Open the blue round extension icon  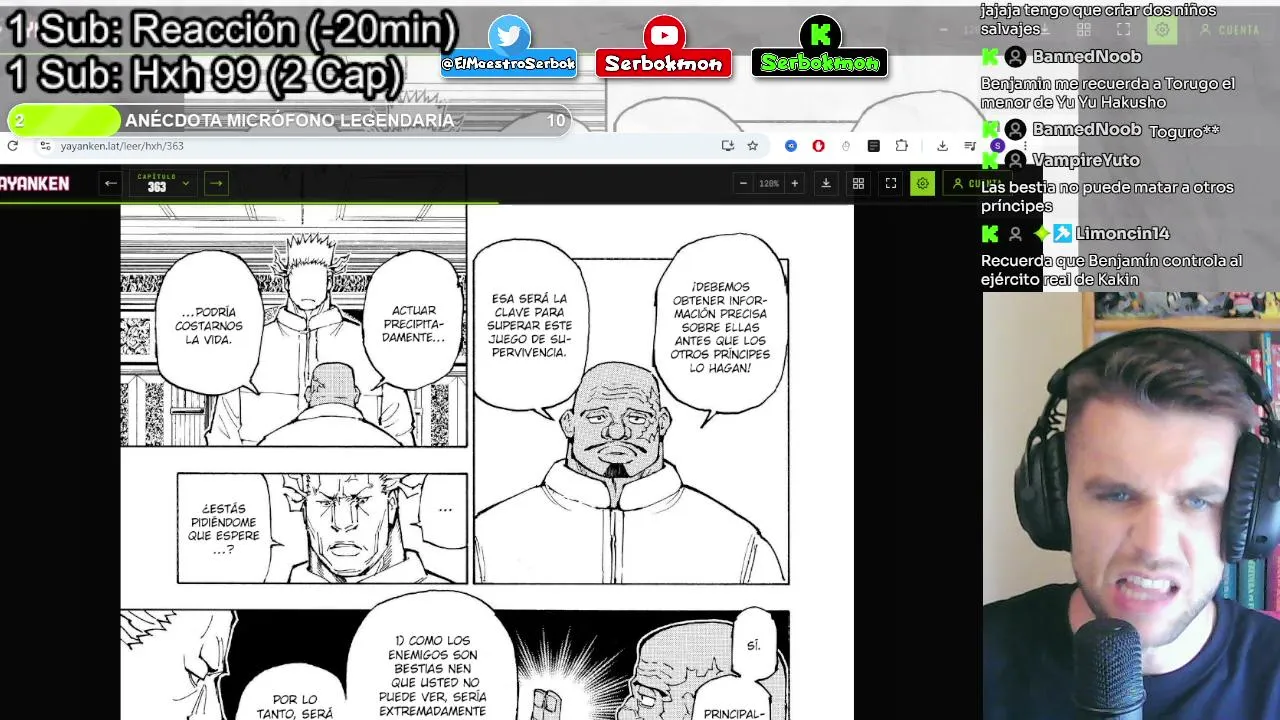(x=791, y=146)
